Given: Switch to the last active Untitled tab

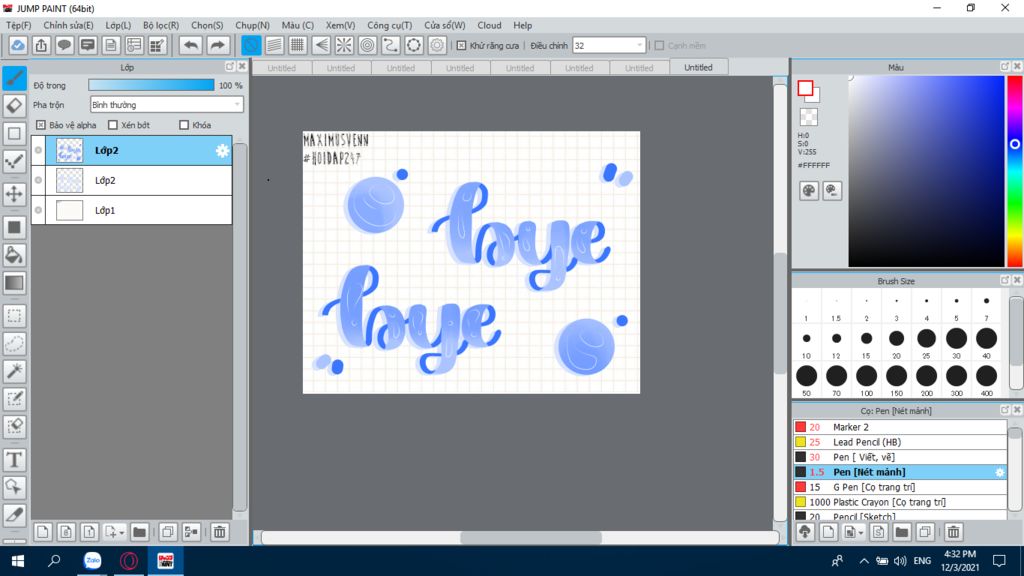Looking at the screenshot, I should pyautogui.click(x=698, y=67).
